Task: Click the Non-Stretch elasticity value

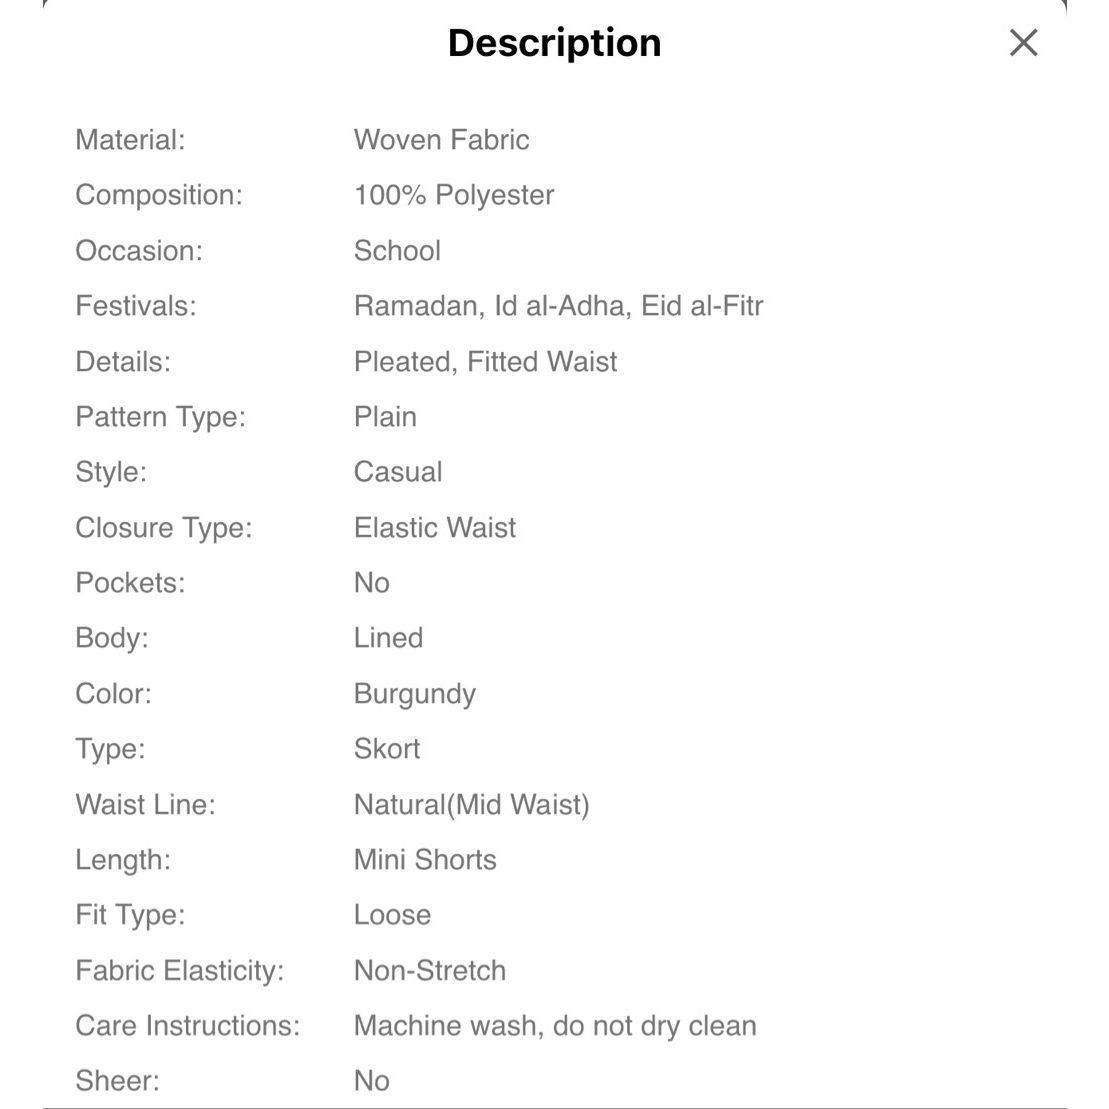Action: [x=430, y=970]
